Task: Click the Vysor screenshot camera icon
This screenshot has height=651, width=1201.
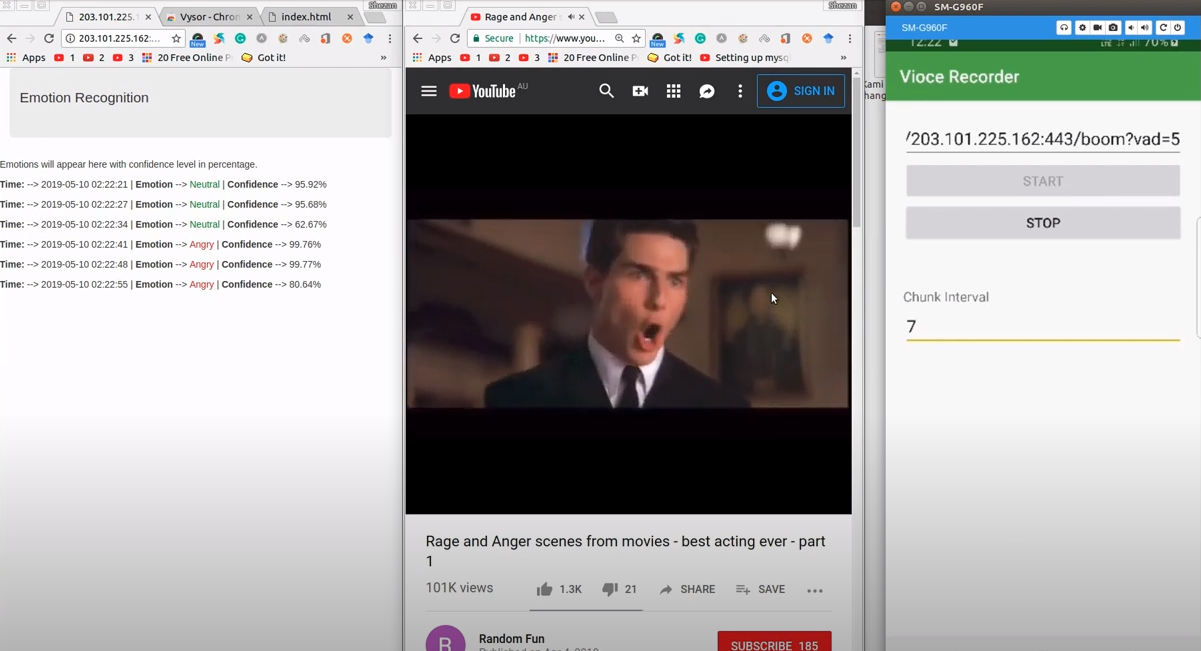Action: click(1113, 28)
